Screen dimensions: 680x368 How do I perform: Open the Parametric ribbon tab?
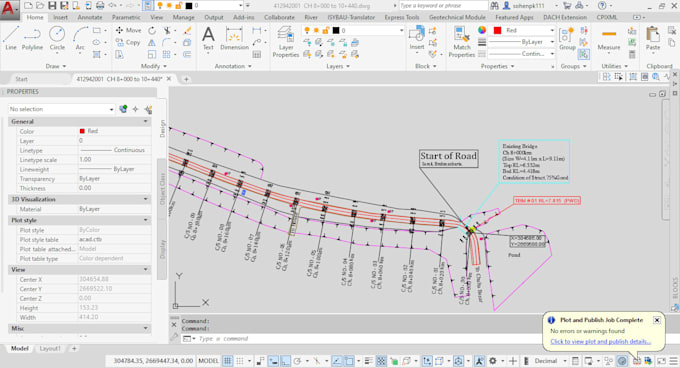[x=126, y=17]
